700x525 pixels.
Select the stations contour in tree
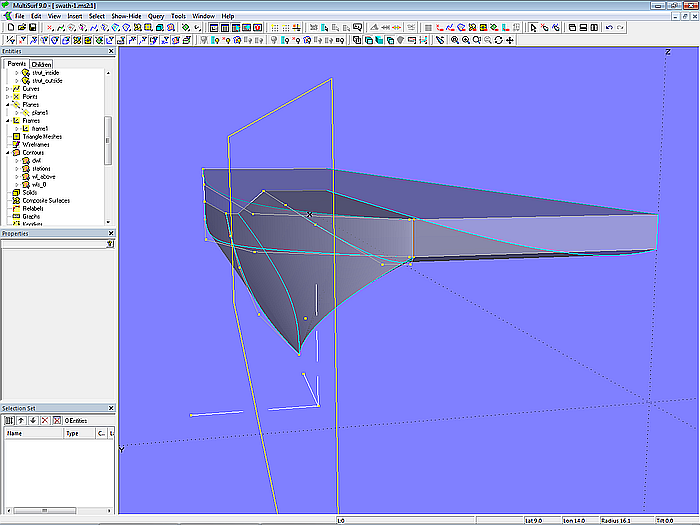pyautogui.click(x=41, y=168)
